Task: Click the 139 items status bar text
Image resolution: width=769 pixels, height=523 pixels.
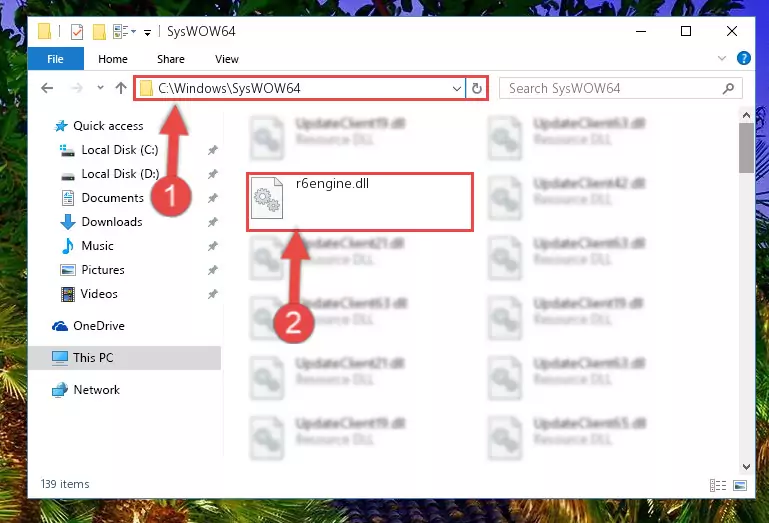Action: [x=65, y=484]
